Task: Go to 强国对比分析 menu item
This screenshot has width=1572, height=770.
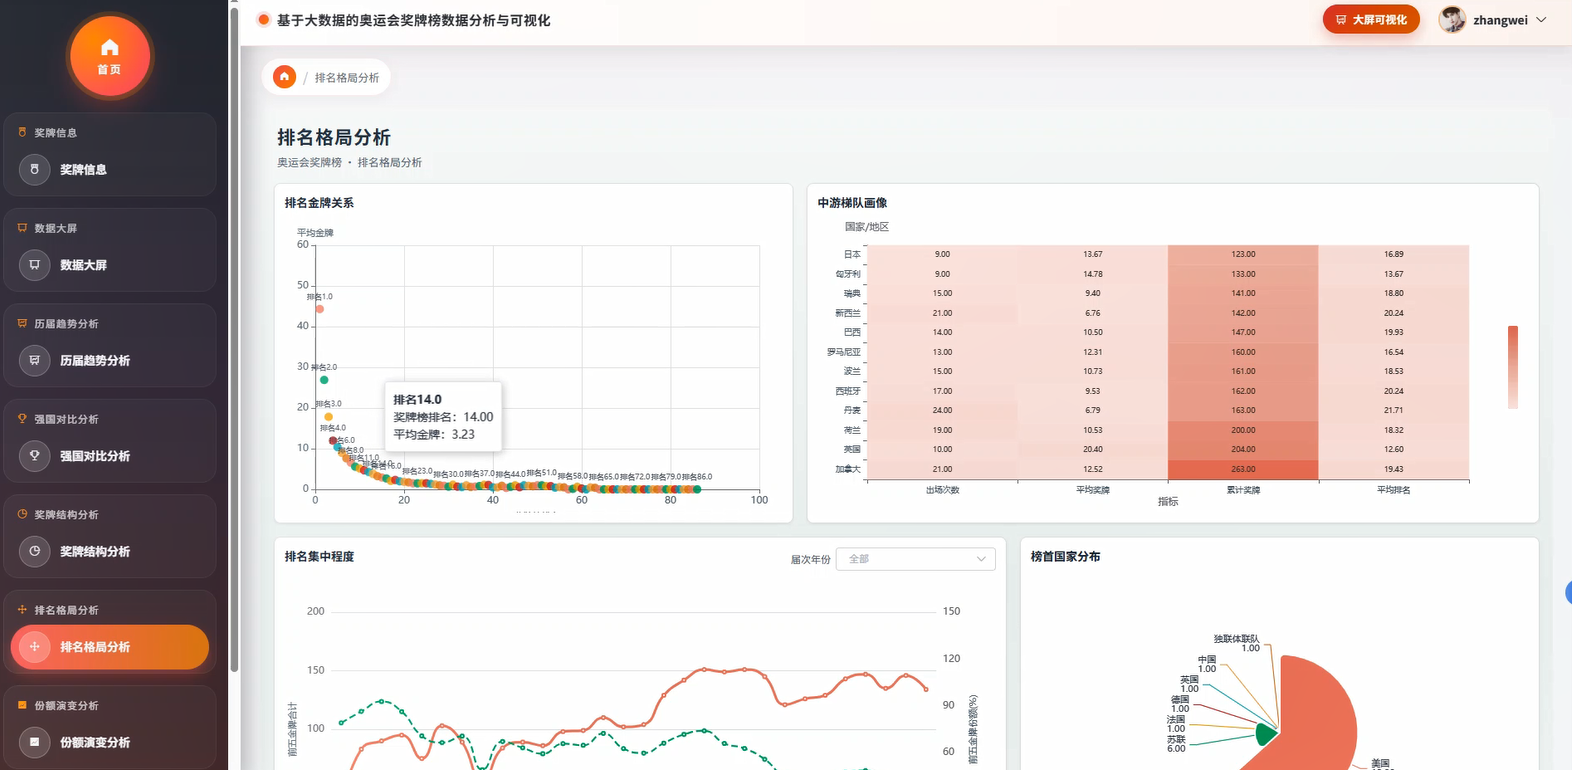Action: pos(110,456)
